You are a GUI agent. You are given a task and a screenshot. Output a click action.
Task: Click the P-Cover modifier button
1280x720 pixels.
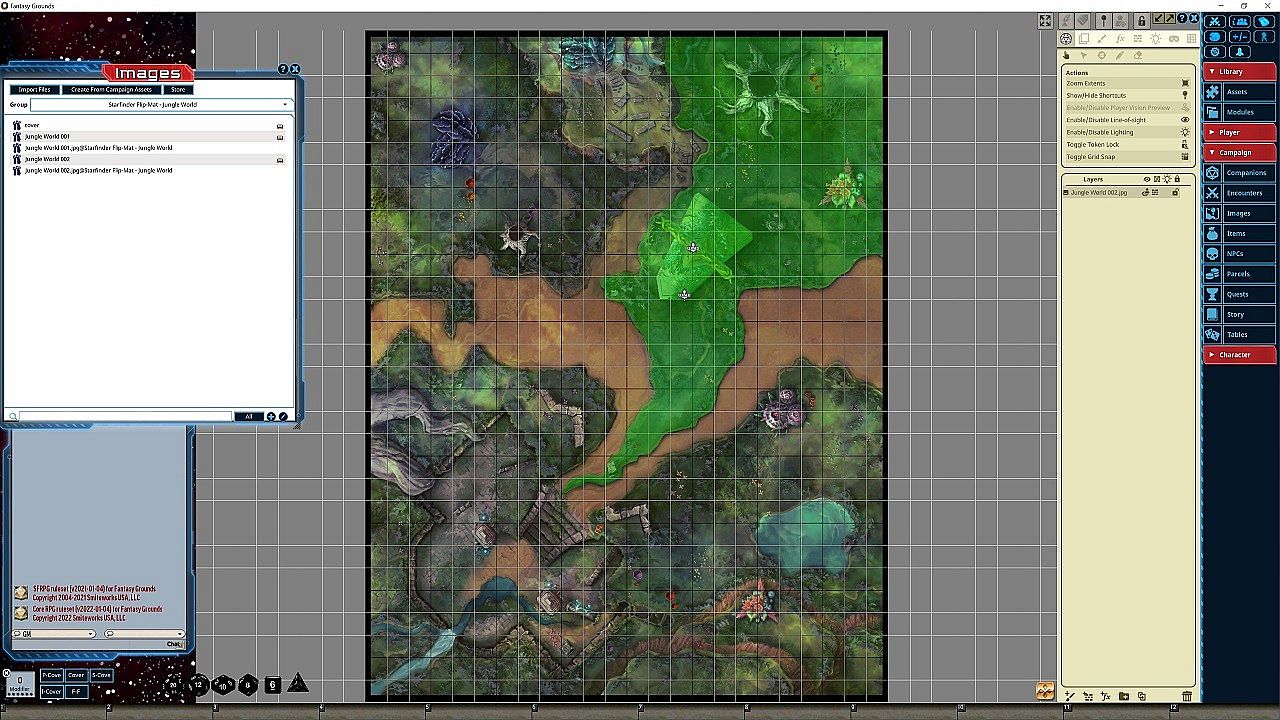click(51, 675)
